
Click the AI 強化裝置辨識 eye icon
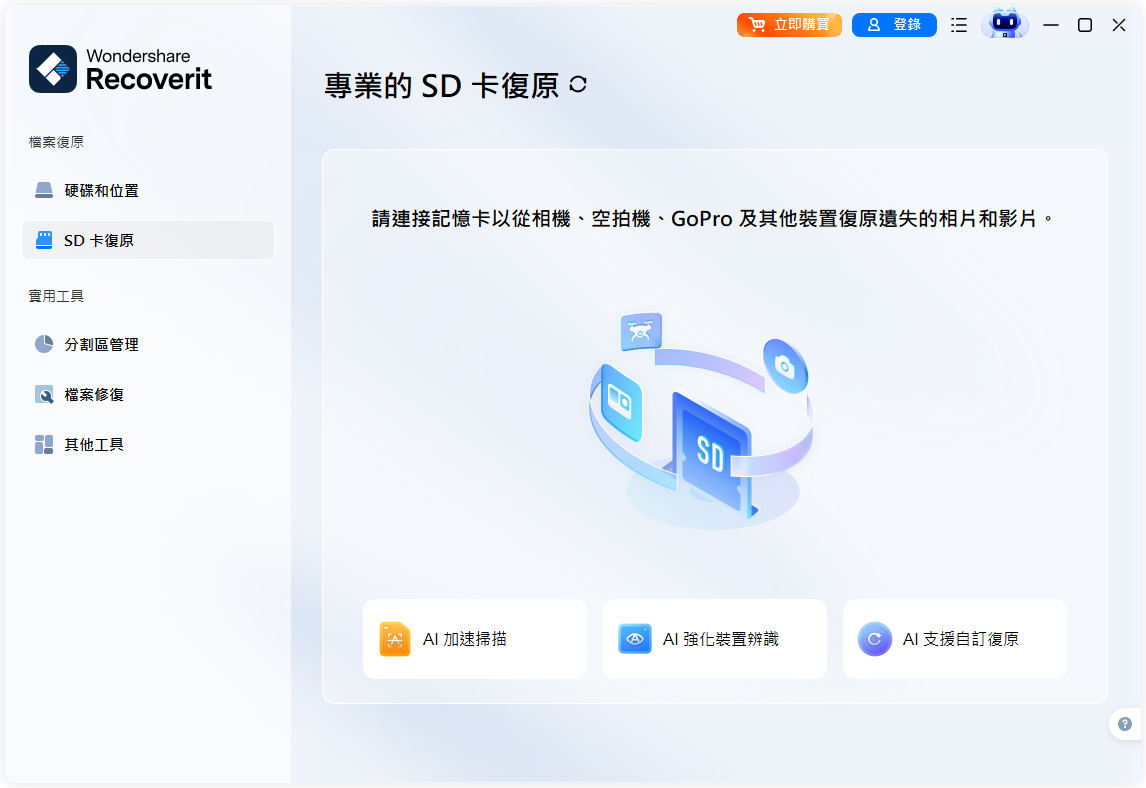[x=634, y=639]
